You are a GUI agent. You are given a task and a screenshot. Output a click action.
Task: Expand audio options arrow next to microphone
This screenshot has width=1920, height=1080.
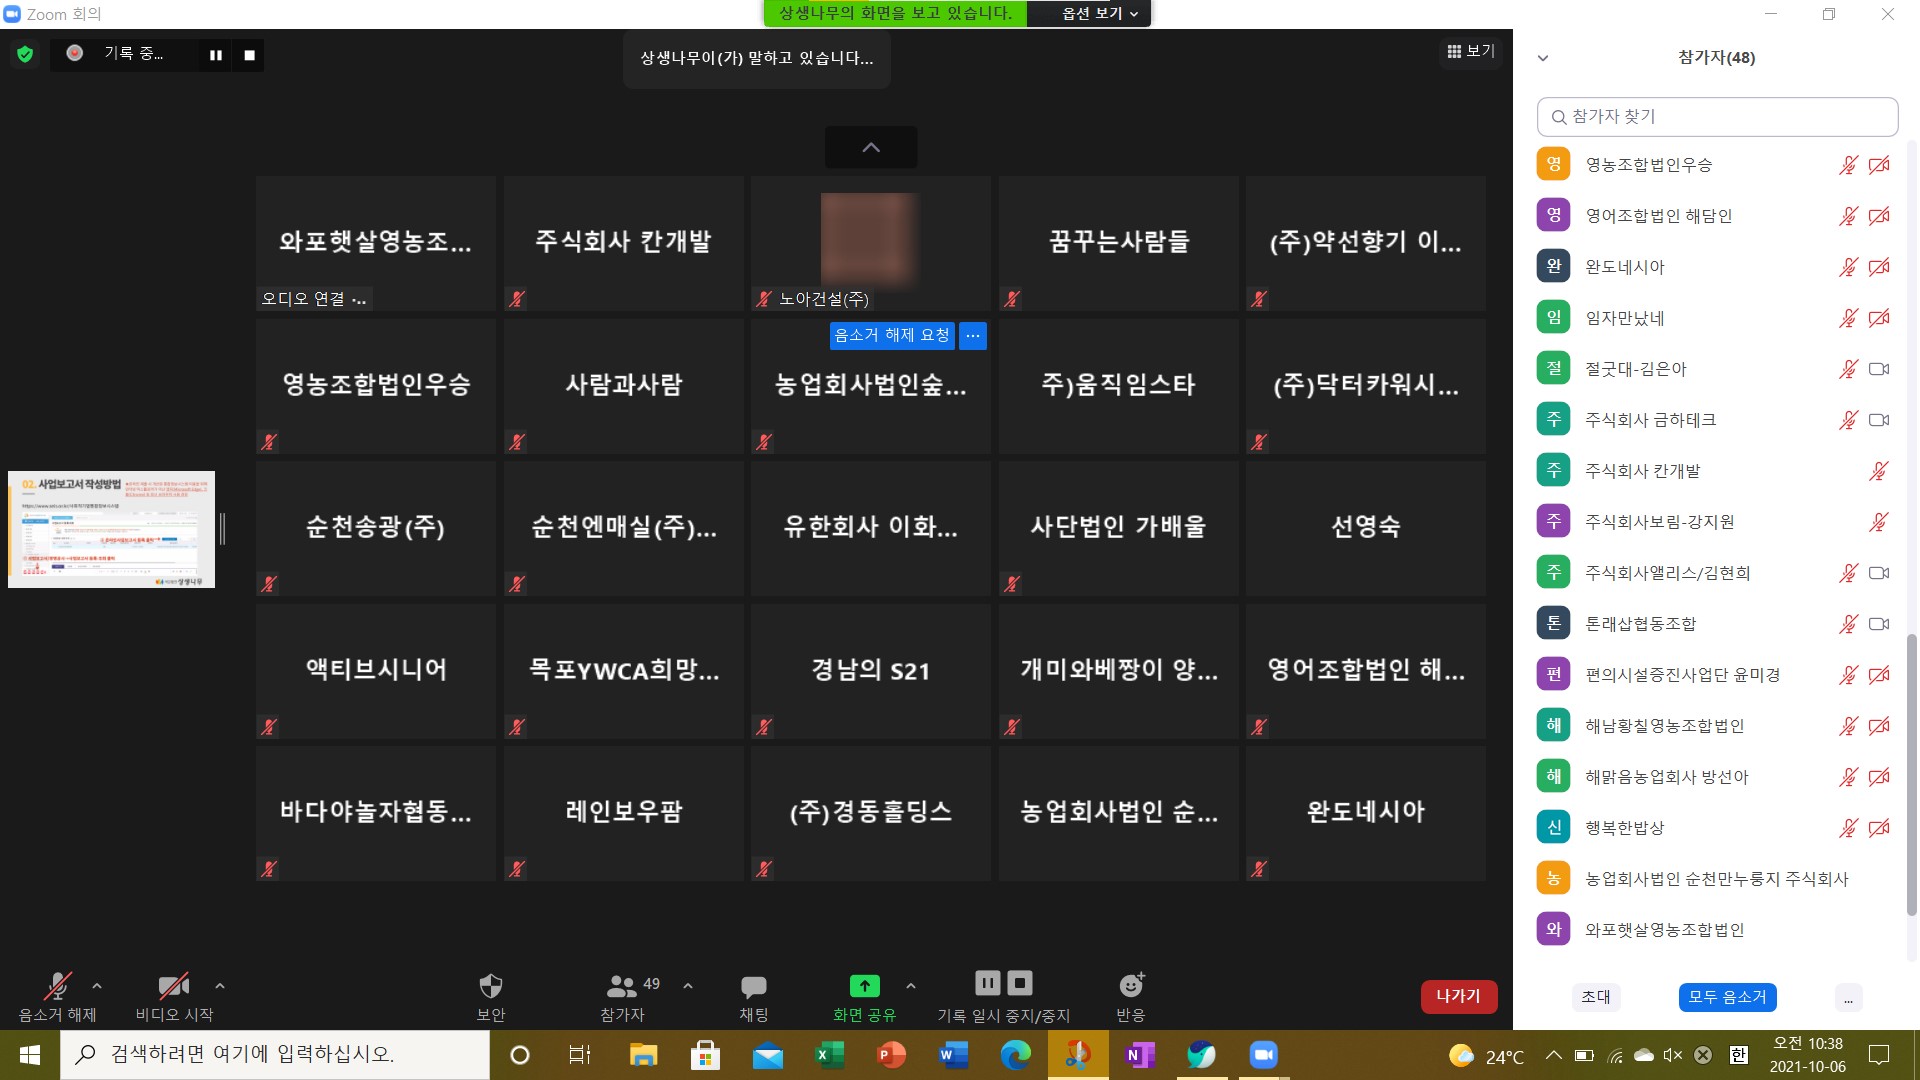tap(97, 986)
